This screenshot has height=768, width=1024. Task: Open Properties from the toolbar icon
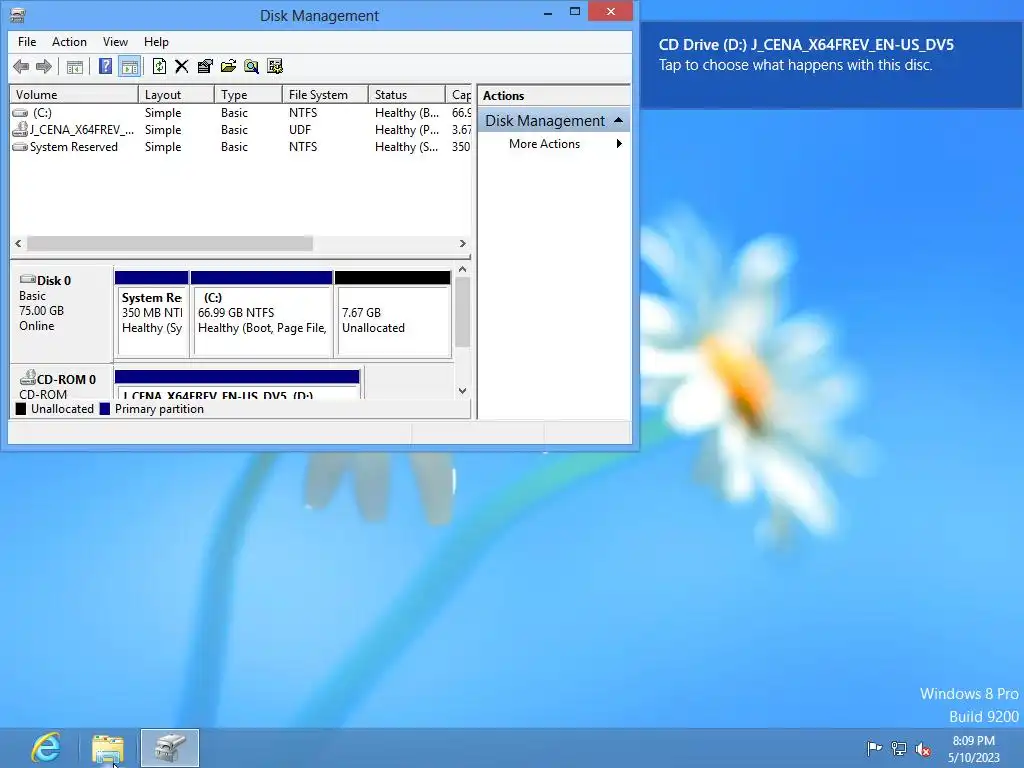[205, 66]
